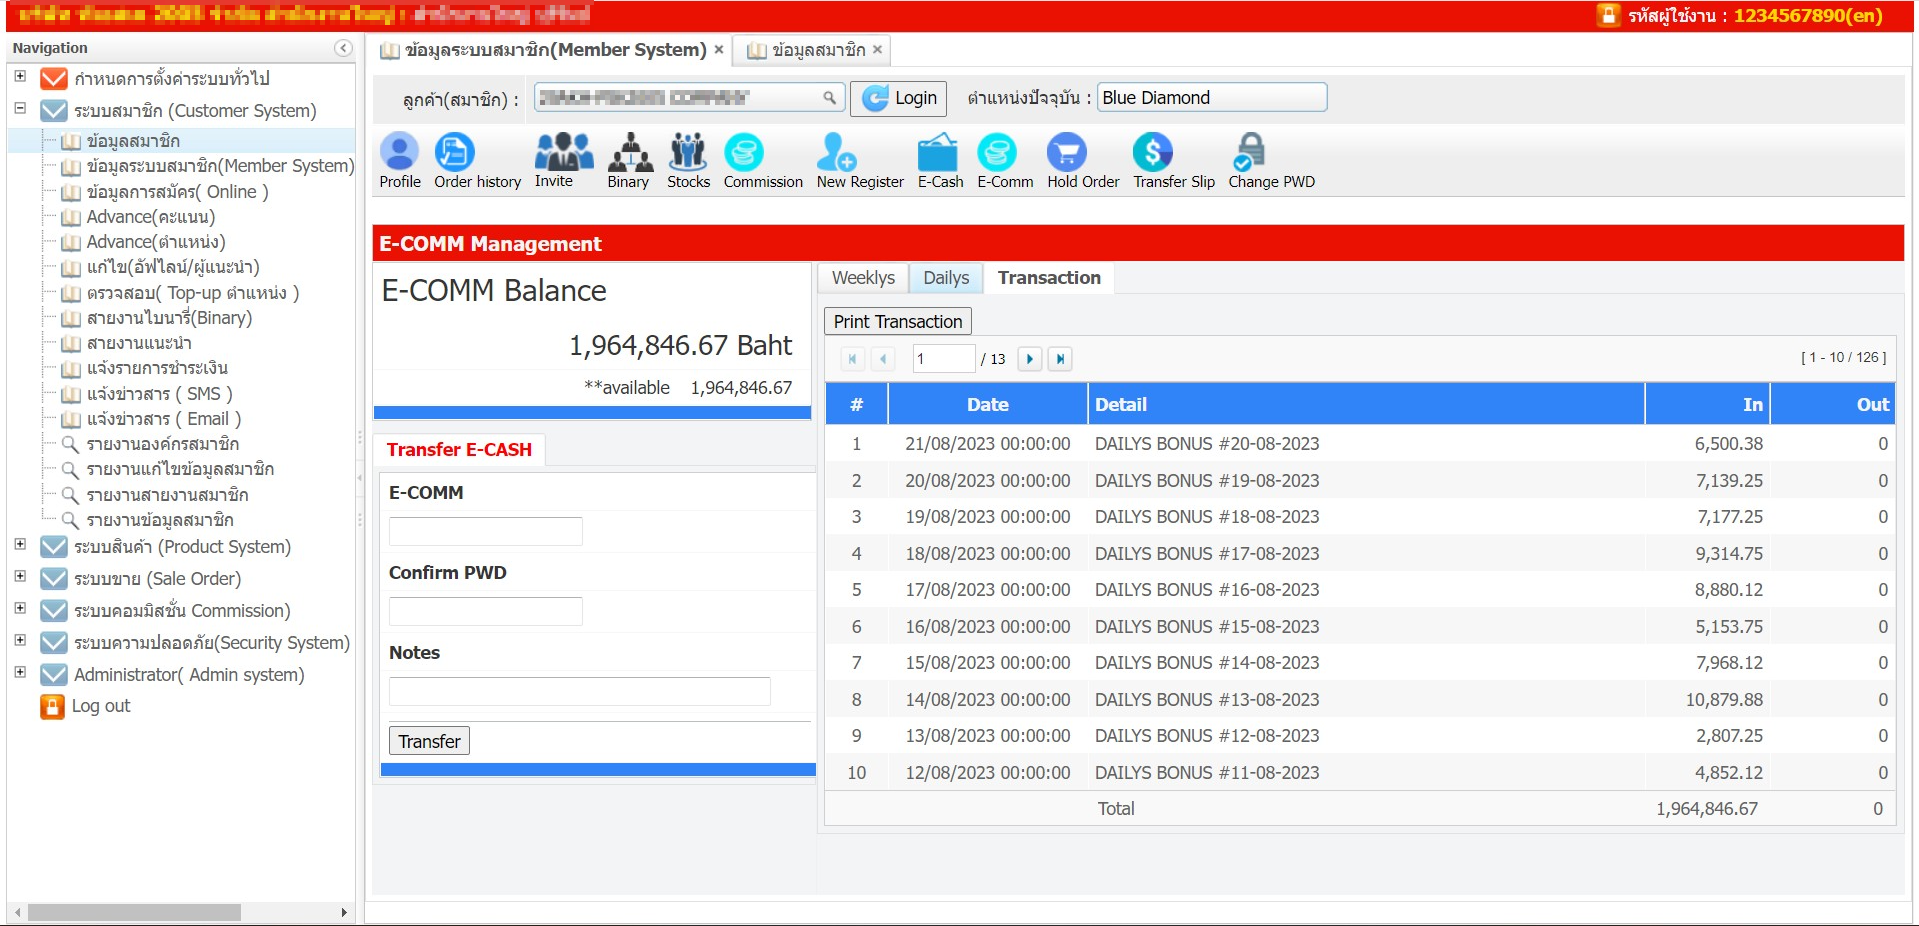Expand the Administrator tree node

click(x=20, y=672)
